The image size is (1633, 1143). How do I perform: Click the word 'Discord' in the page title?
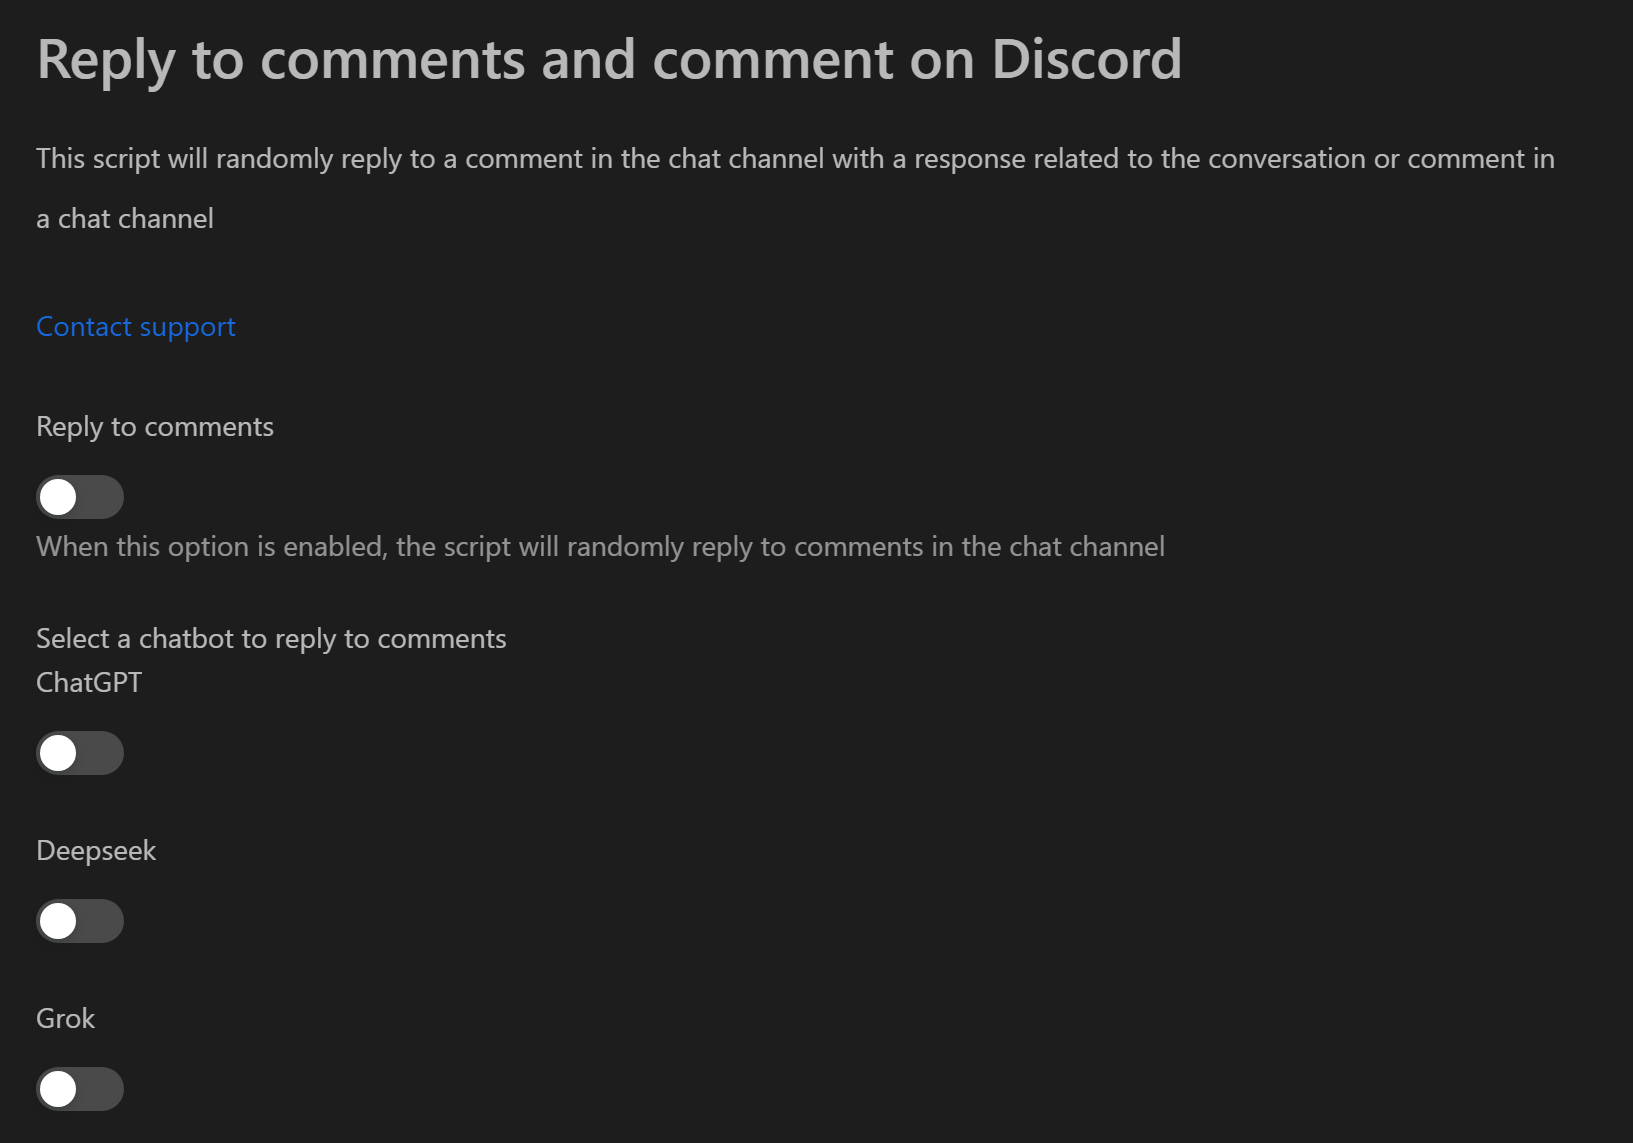pyautogui.click(x=1087, y=59)
